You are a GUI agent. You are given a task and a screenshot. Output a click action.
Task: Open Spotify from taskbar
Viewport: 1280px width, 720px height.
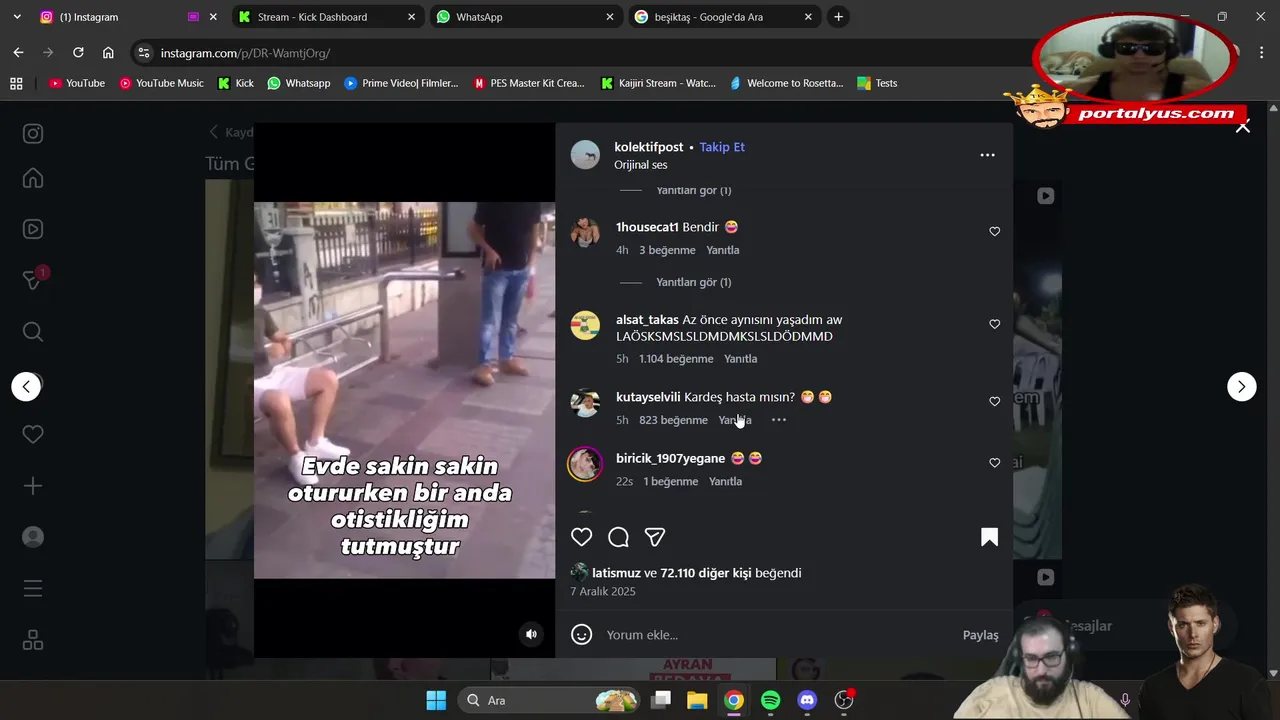pos(770,700)
